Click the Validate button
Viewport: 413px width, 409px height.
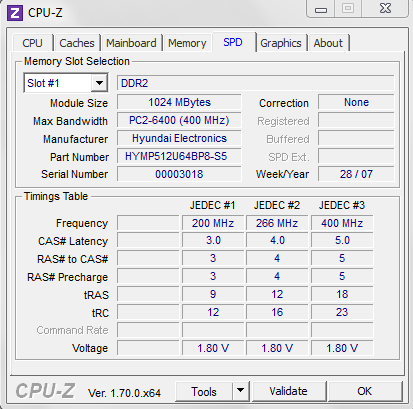click(288, 391)
